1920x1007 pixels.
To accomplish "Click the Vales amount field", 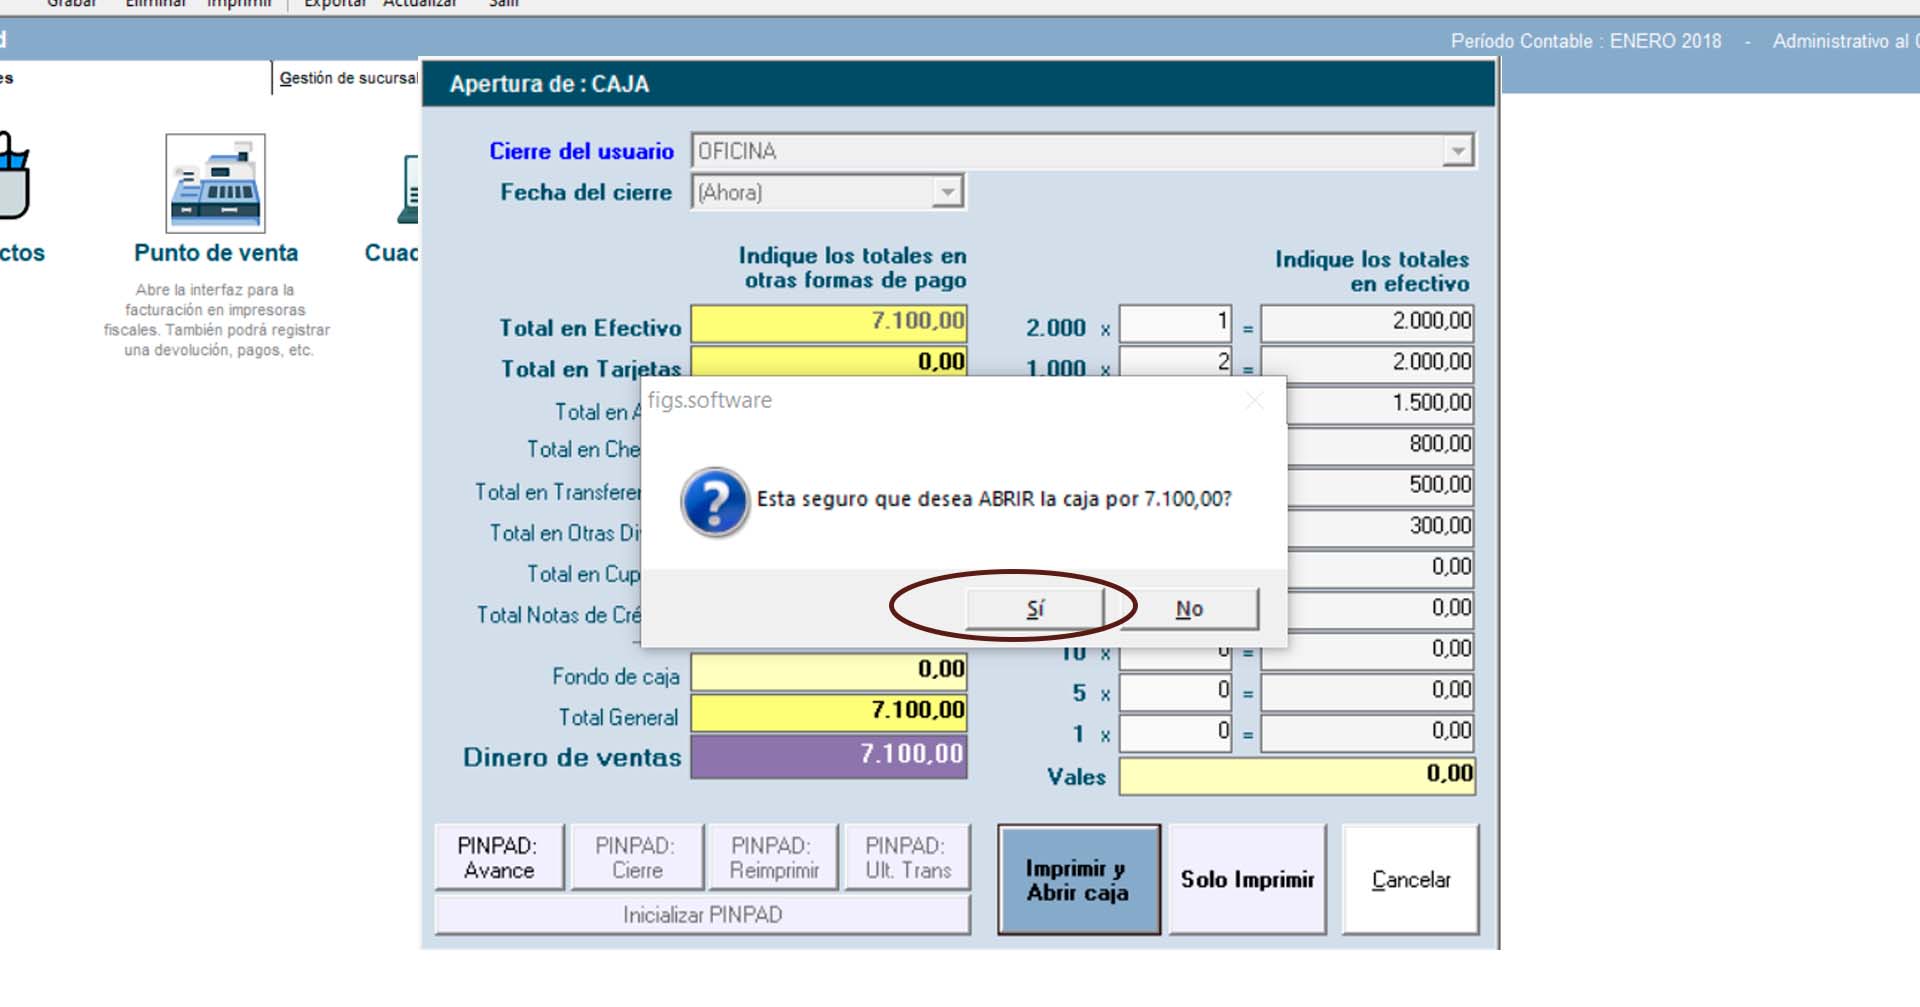I will click(1296, 776).
